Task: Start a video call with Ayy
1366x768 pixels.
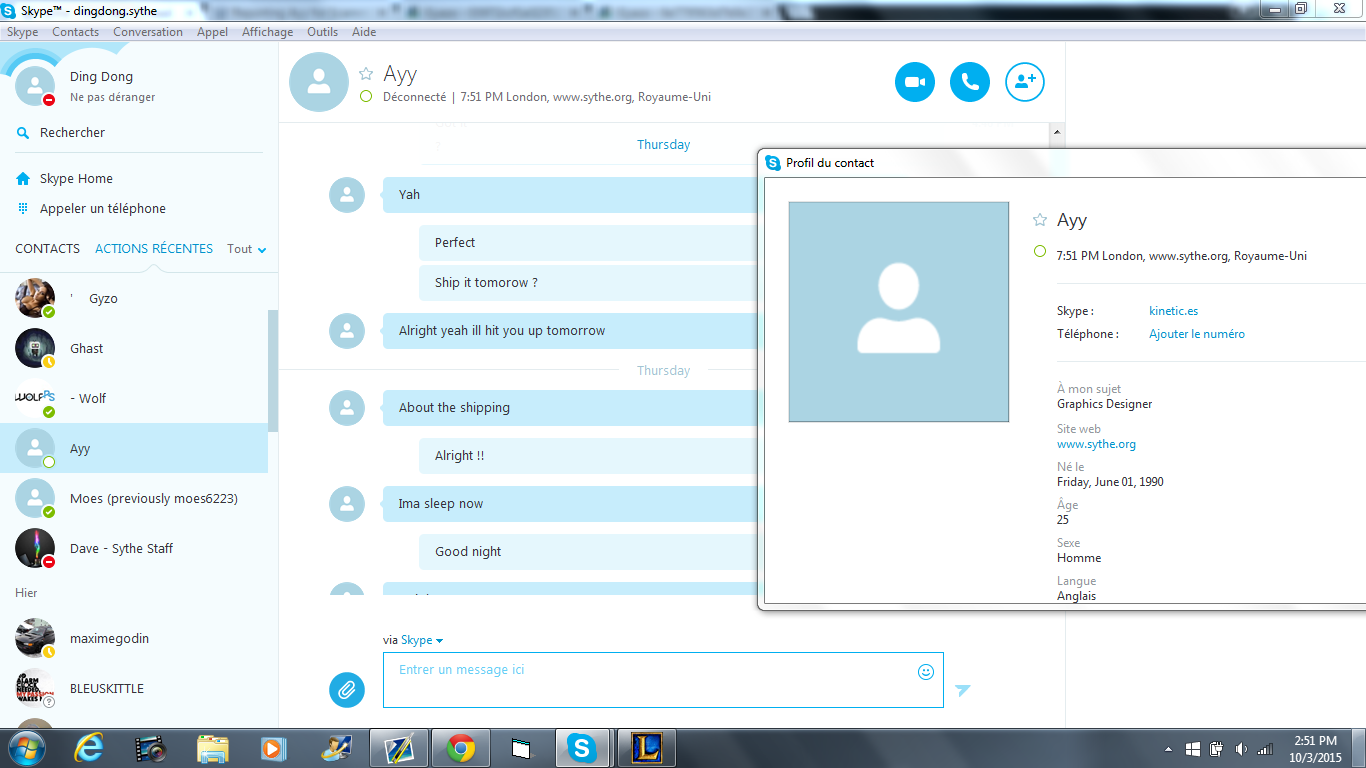Action: [915, 82]
